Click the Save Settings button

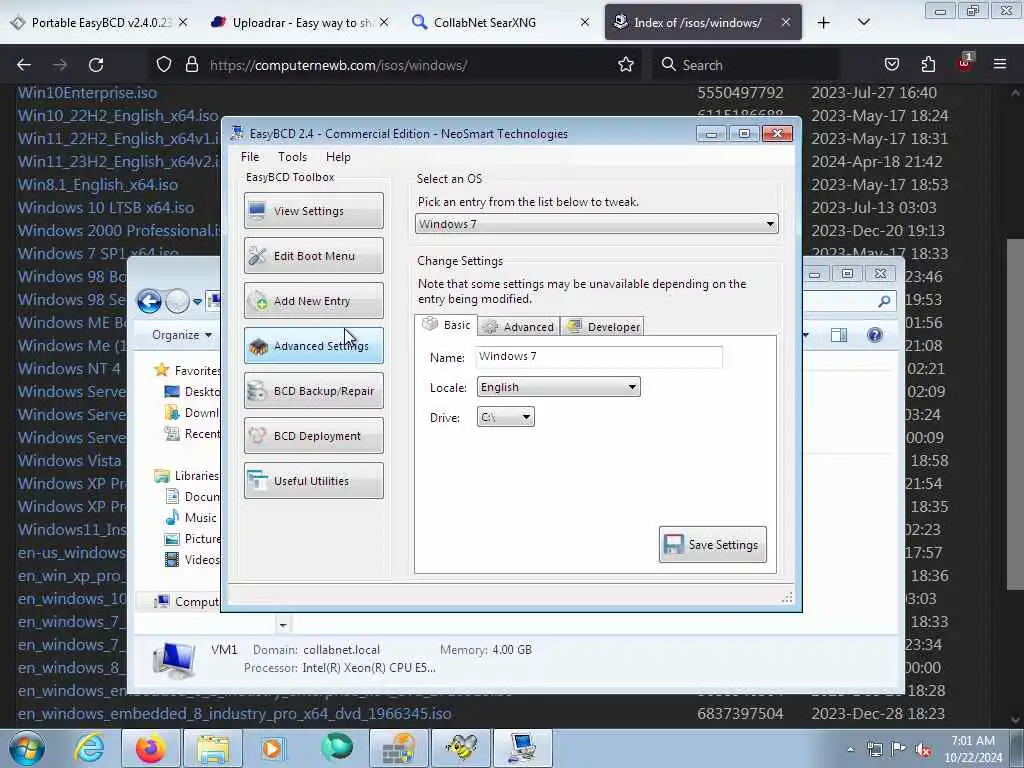712,545
